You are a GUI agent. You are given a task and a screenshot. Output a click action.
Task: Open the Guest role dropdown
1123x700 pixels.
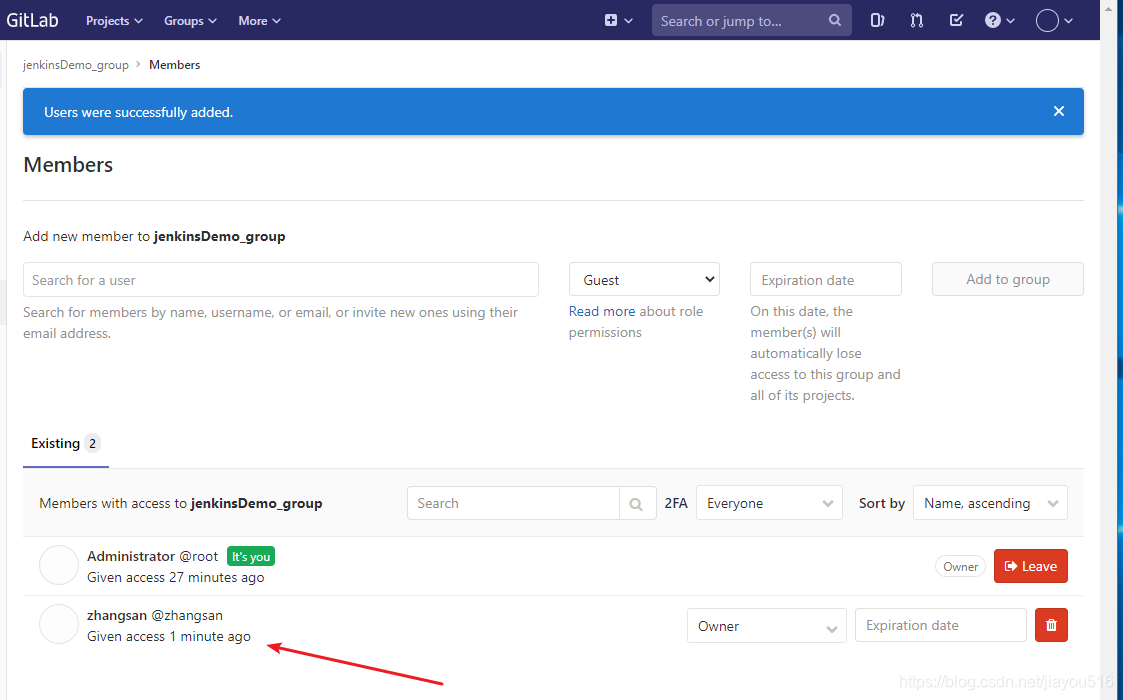[x=644, y=279]
